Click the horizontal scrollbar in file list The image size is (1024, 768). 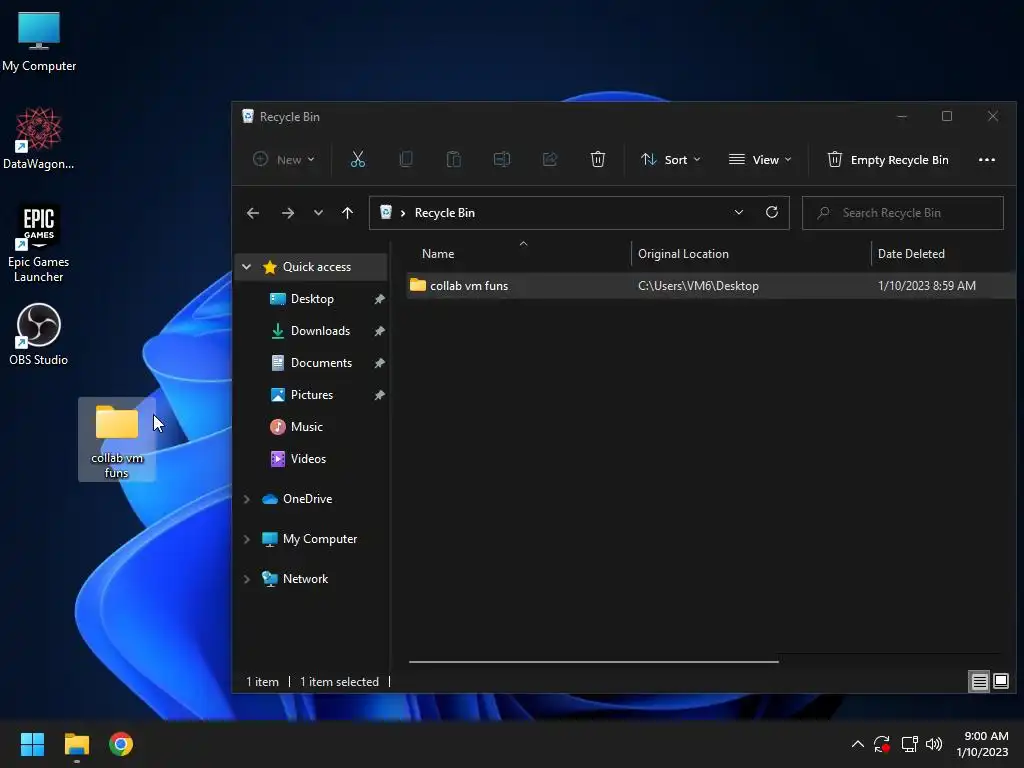click(x=594, y=662)
